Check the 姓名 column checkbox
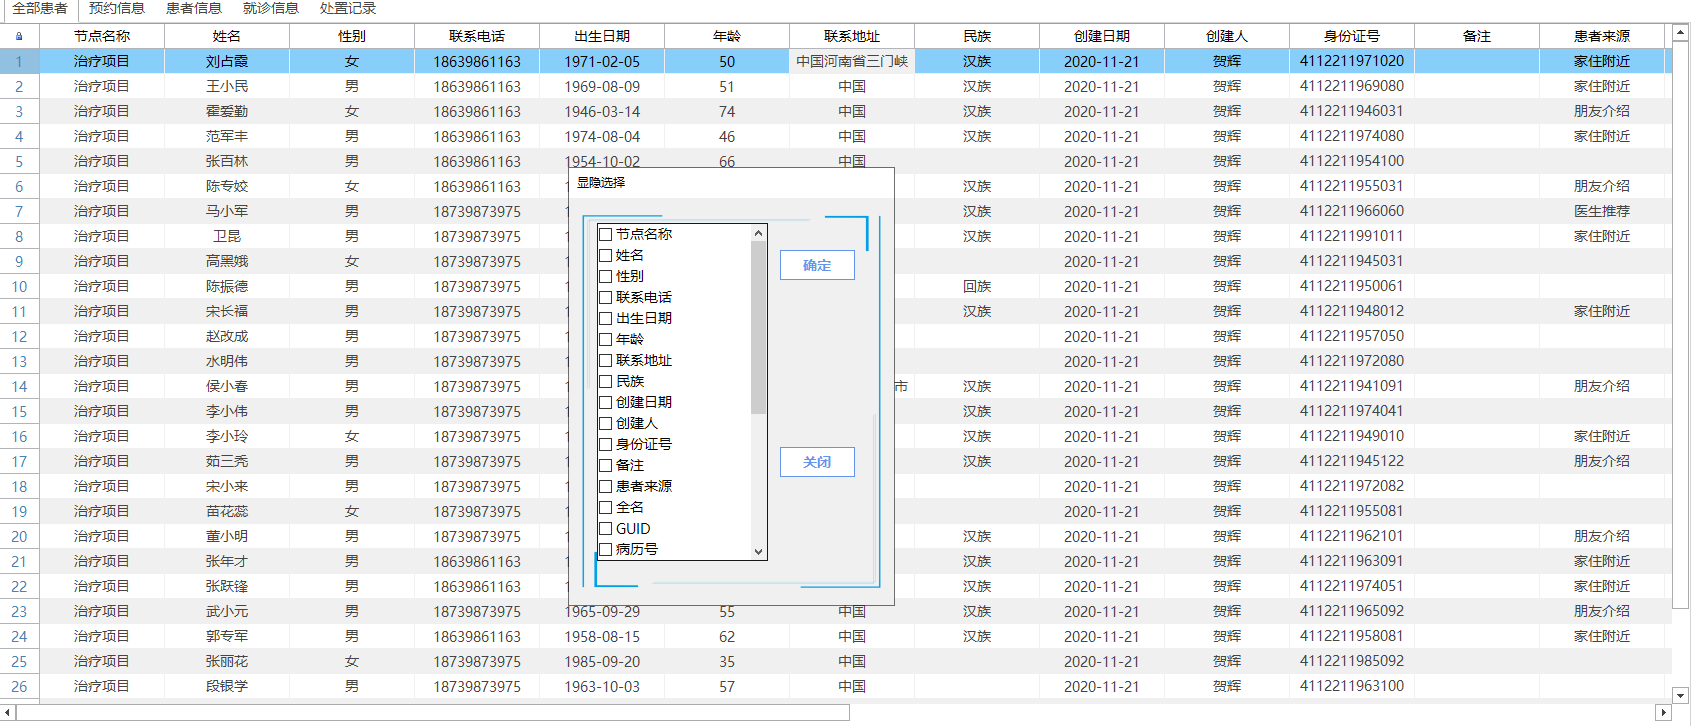Screen dimensions: 1691x726 coord(605,256)
